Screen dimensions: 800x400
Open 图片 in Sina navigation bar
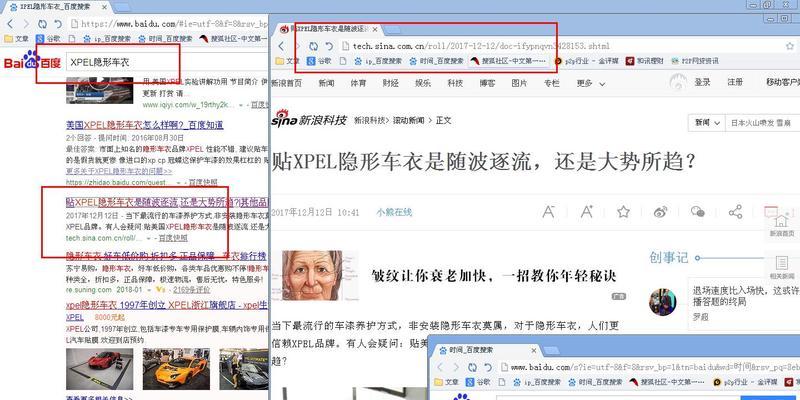[x=519, y=83]
